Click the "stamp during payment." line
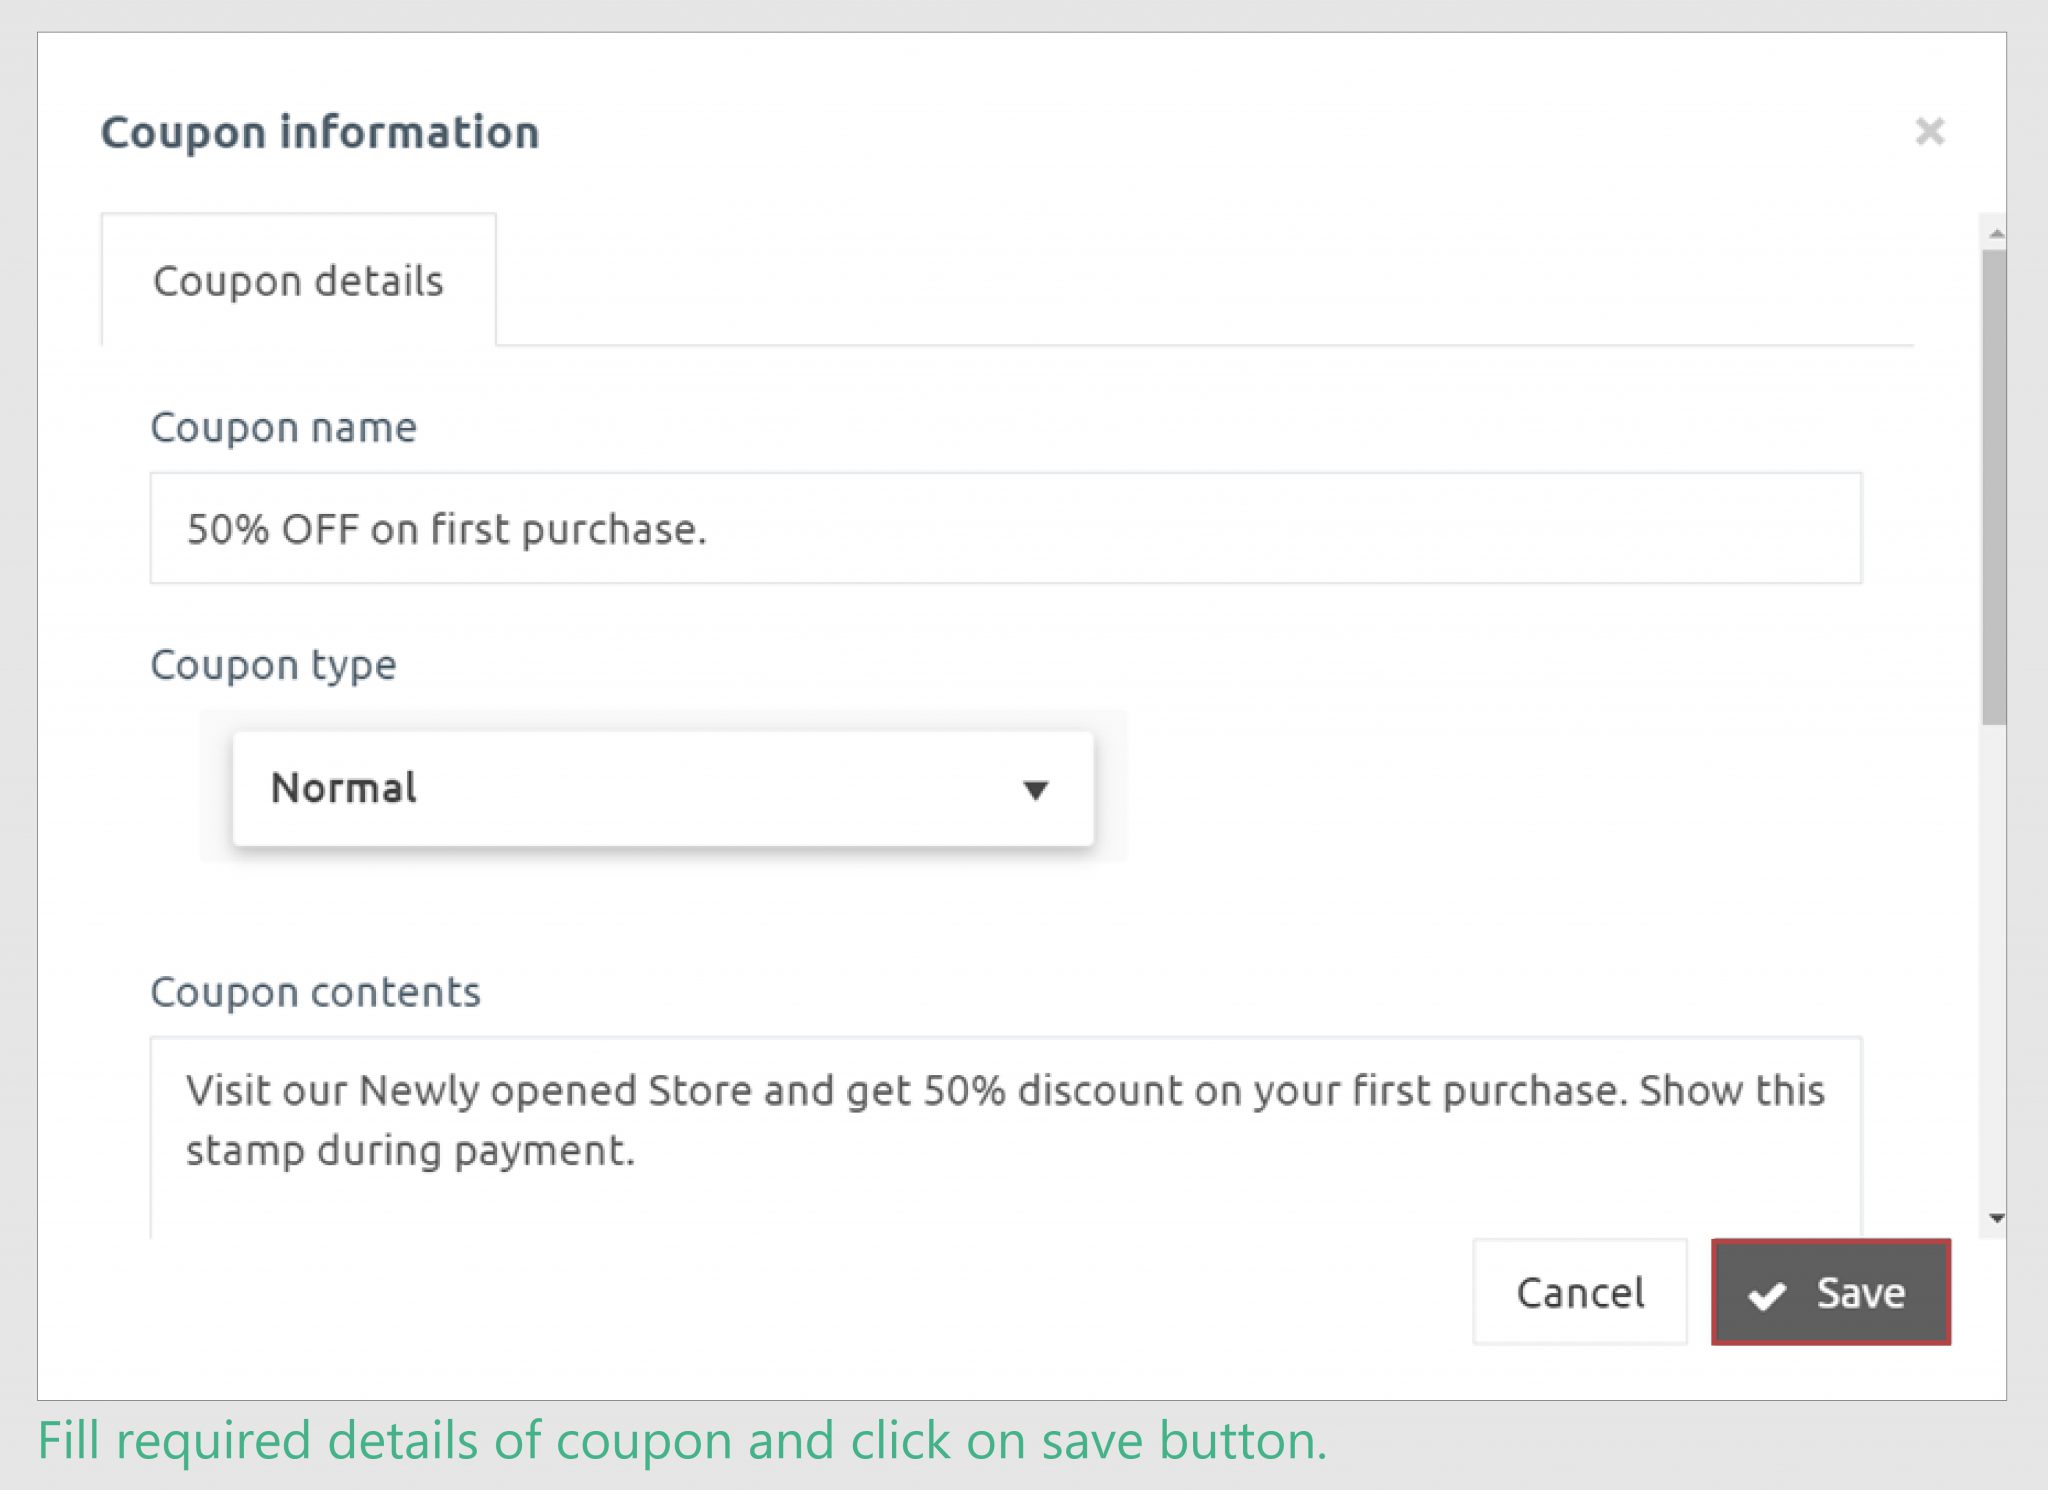 (x=410, y=1151)
